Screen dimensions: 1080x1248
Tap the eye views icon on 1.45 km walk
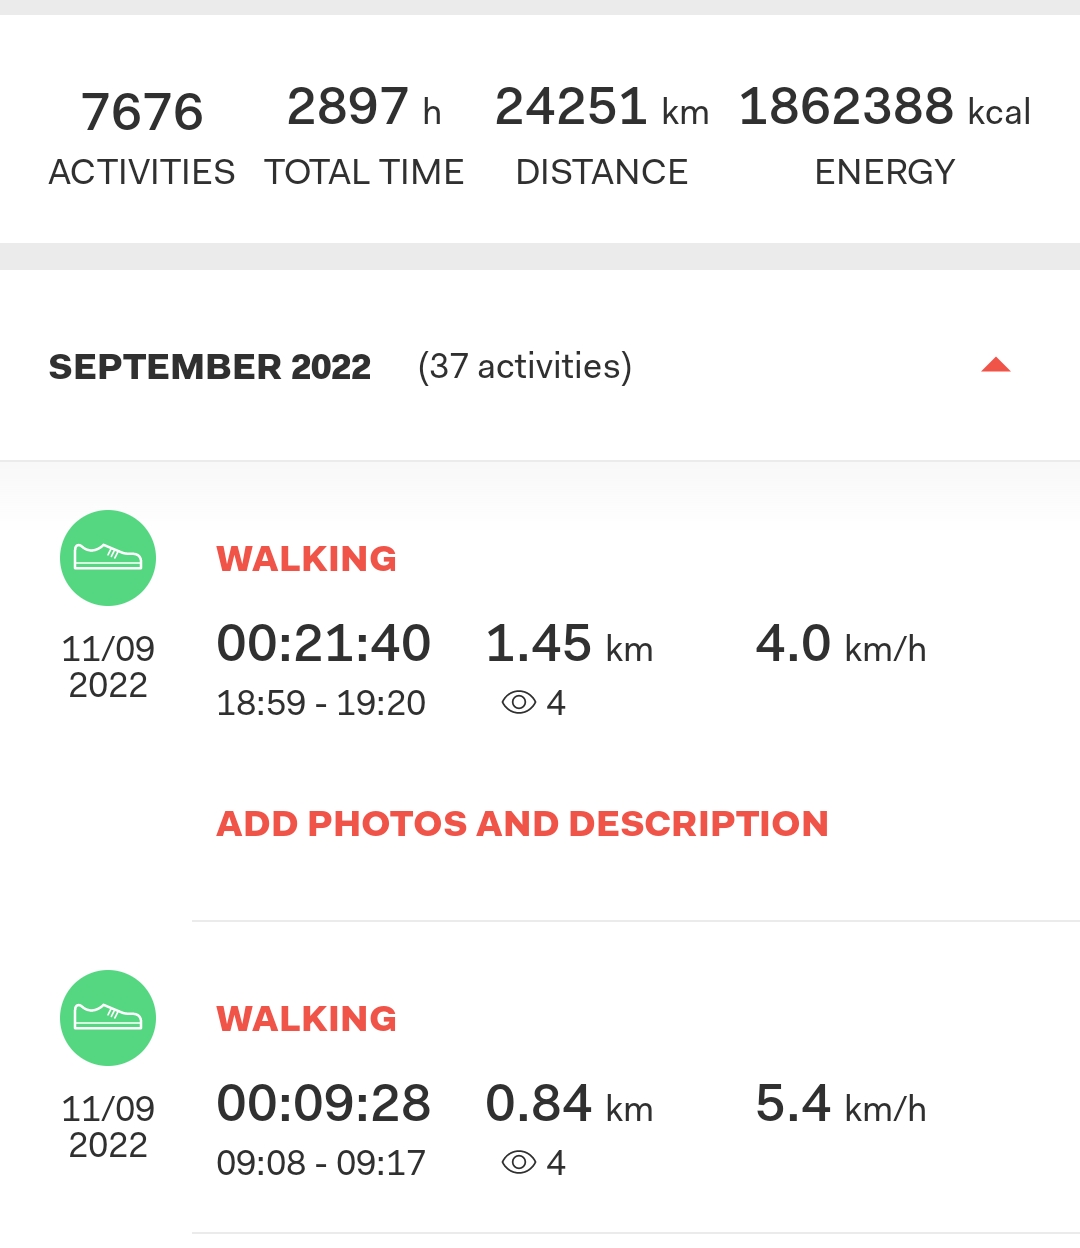(519, 703)
